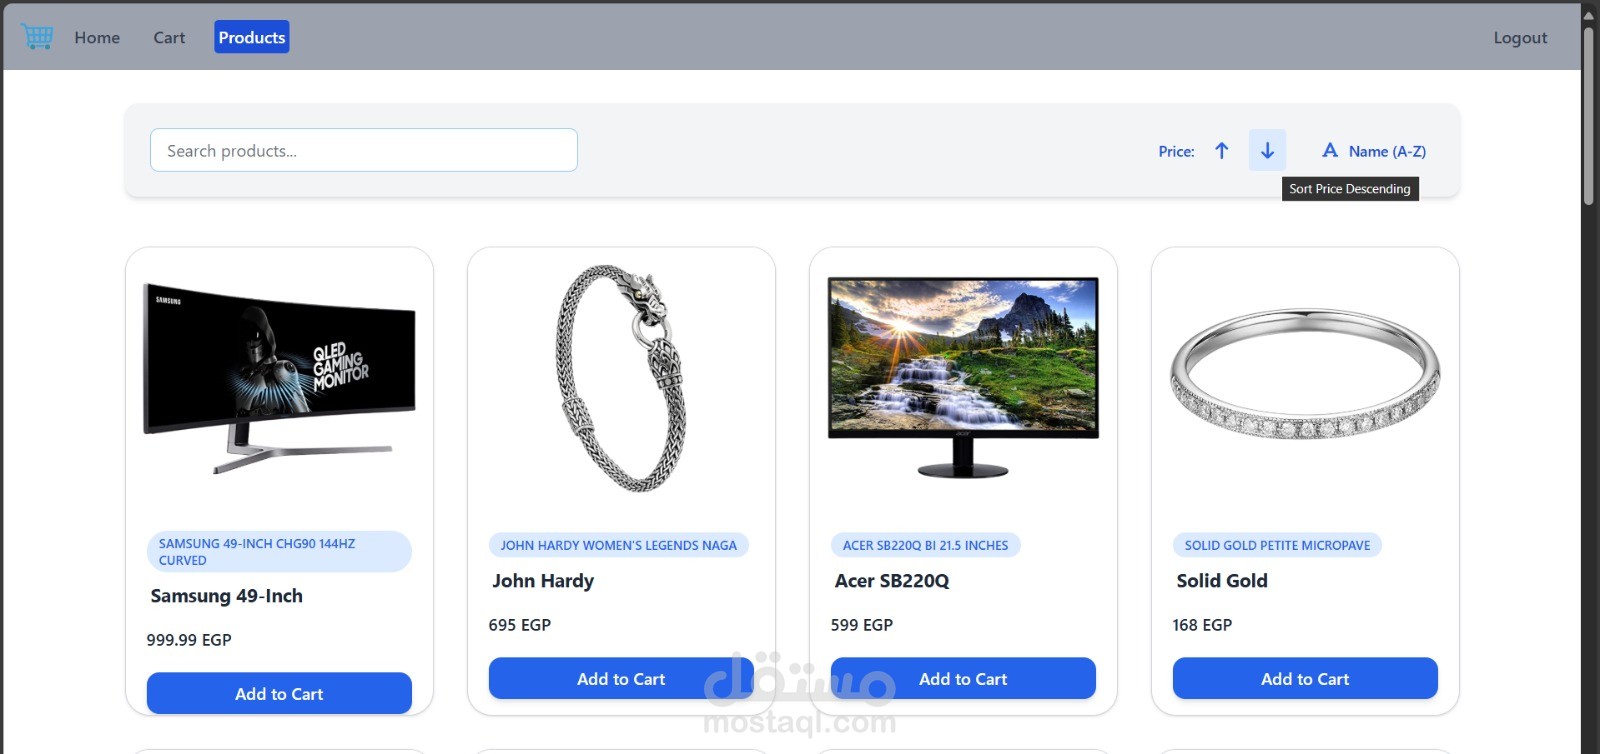Viewport: 1600px width, 754px height.
Task: Open the Samsung curved monitor image
Action: 279,380
